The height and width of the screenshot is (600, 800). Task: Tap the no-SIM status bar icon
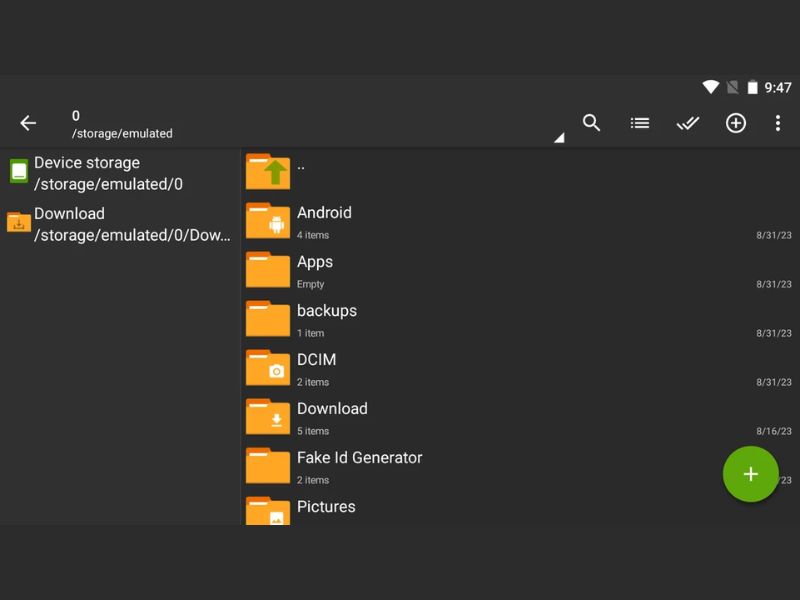tap(733, 87)
